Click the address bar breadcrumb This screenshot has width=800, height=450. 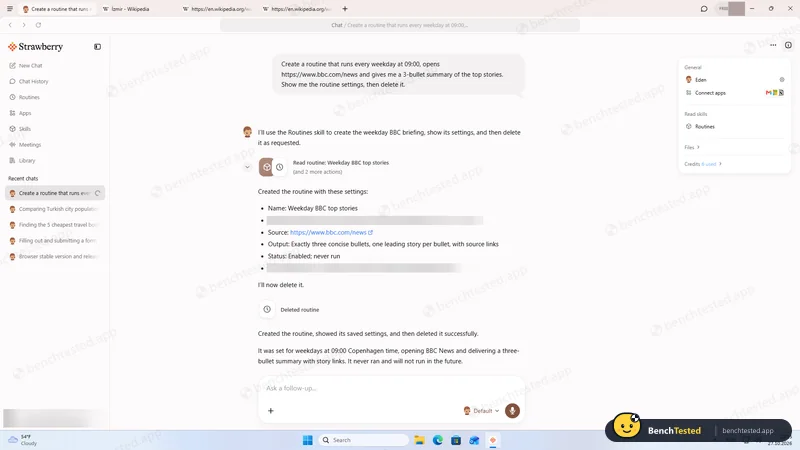(x=399, y=25)
